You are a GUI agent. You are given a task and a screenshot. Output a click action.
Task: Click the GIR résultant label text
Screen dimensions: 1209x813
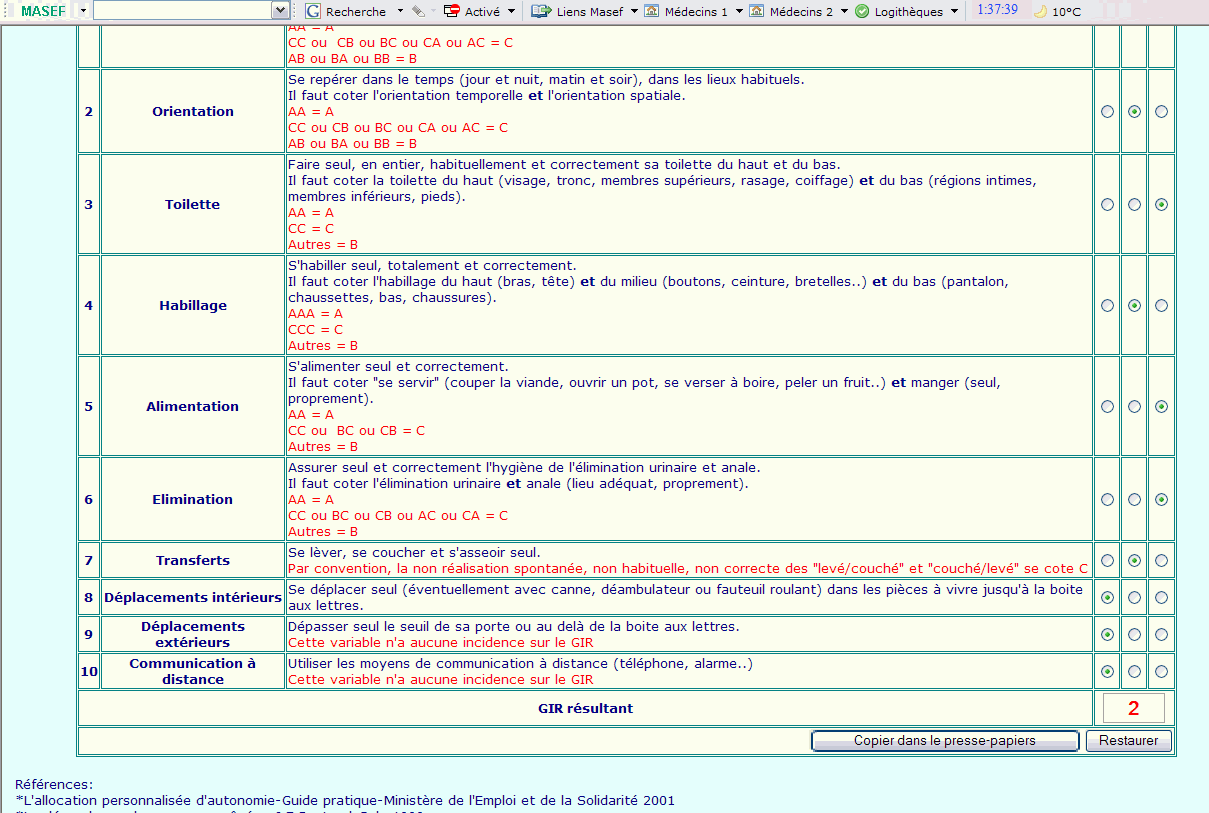[x=585, y=708]
